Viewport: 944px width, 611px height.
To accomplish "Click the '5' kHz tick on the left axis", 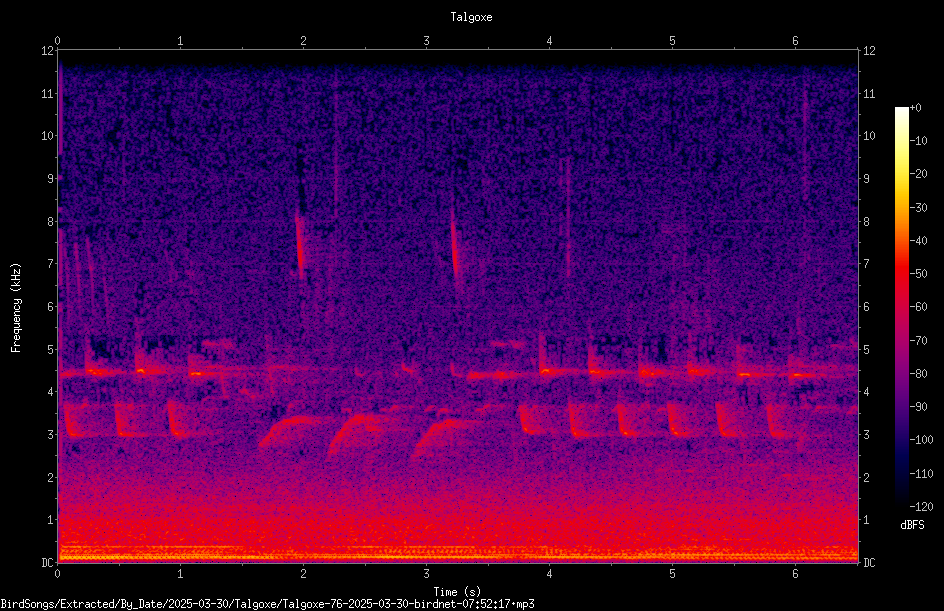I will pos(51,349).
